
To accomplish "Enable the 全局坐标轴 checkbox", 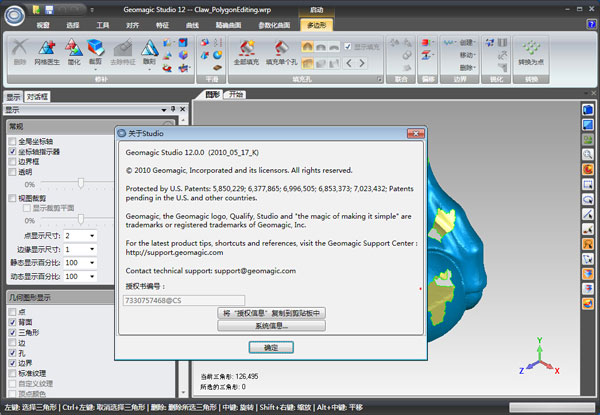I will [12, 141].
